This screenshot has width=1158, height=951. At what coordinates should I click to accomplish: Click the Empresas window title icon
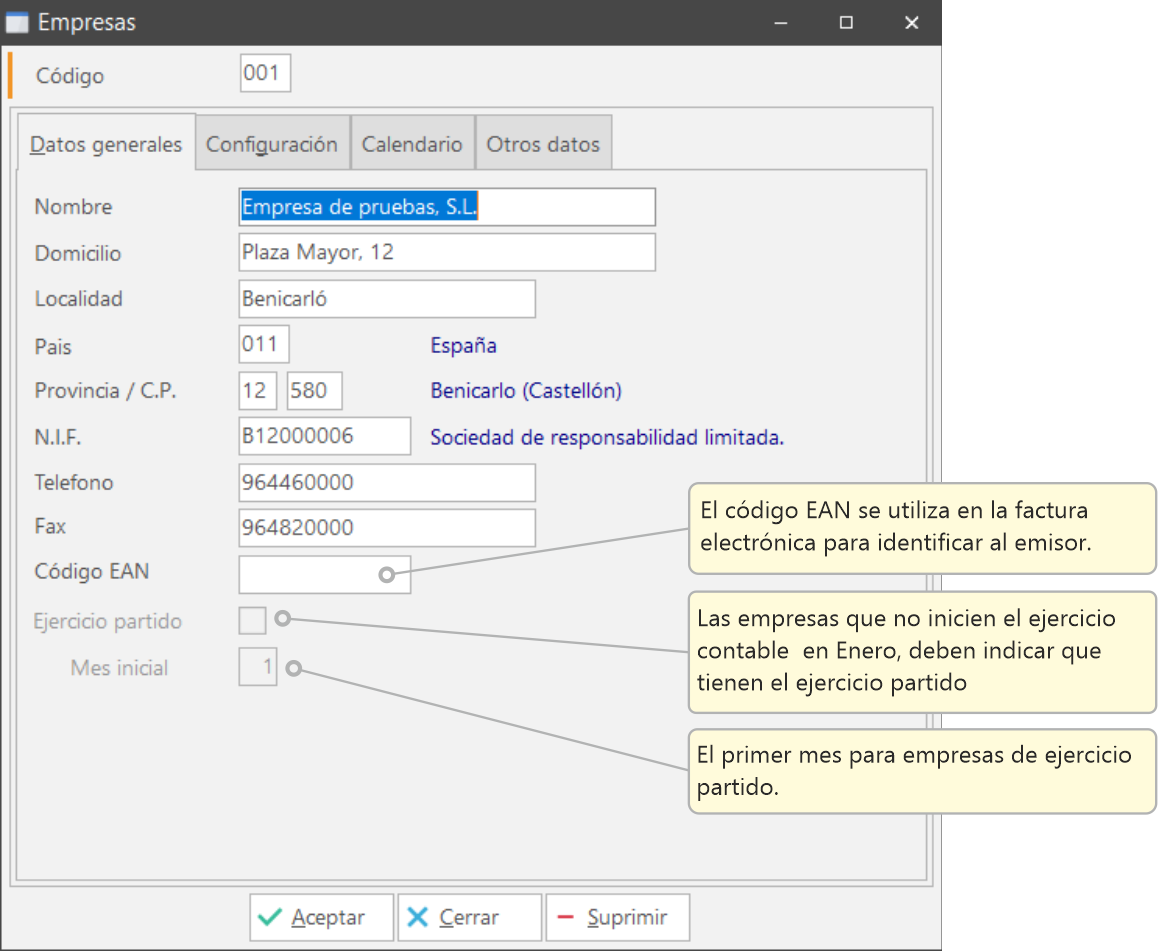coord(17,22)
